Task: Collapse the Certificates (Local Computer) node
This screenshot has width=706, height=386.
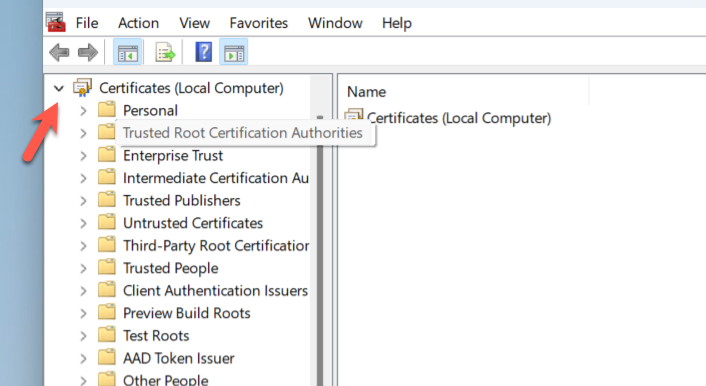Action: (59, 88)
